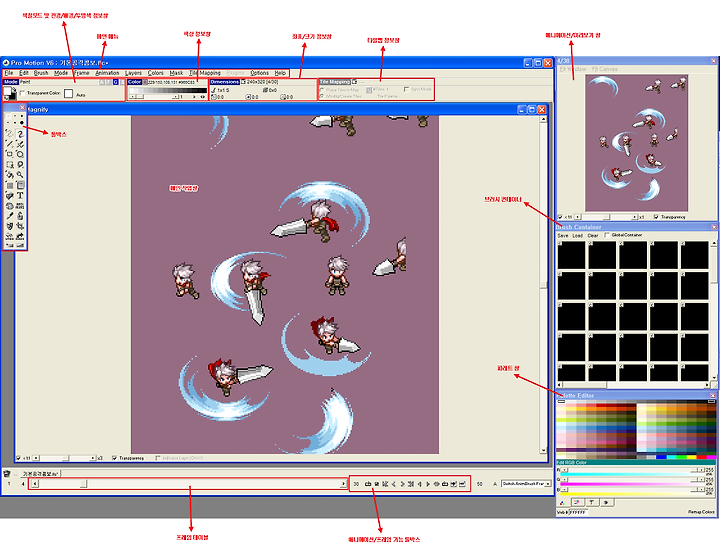The width and height of the screenshot is (720, 554).
Task: Select the ABC character tool
Action: [20, 206]
